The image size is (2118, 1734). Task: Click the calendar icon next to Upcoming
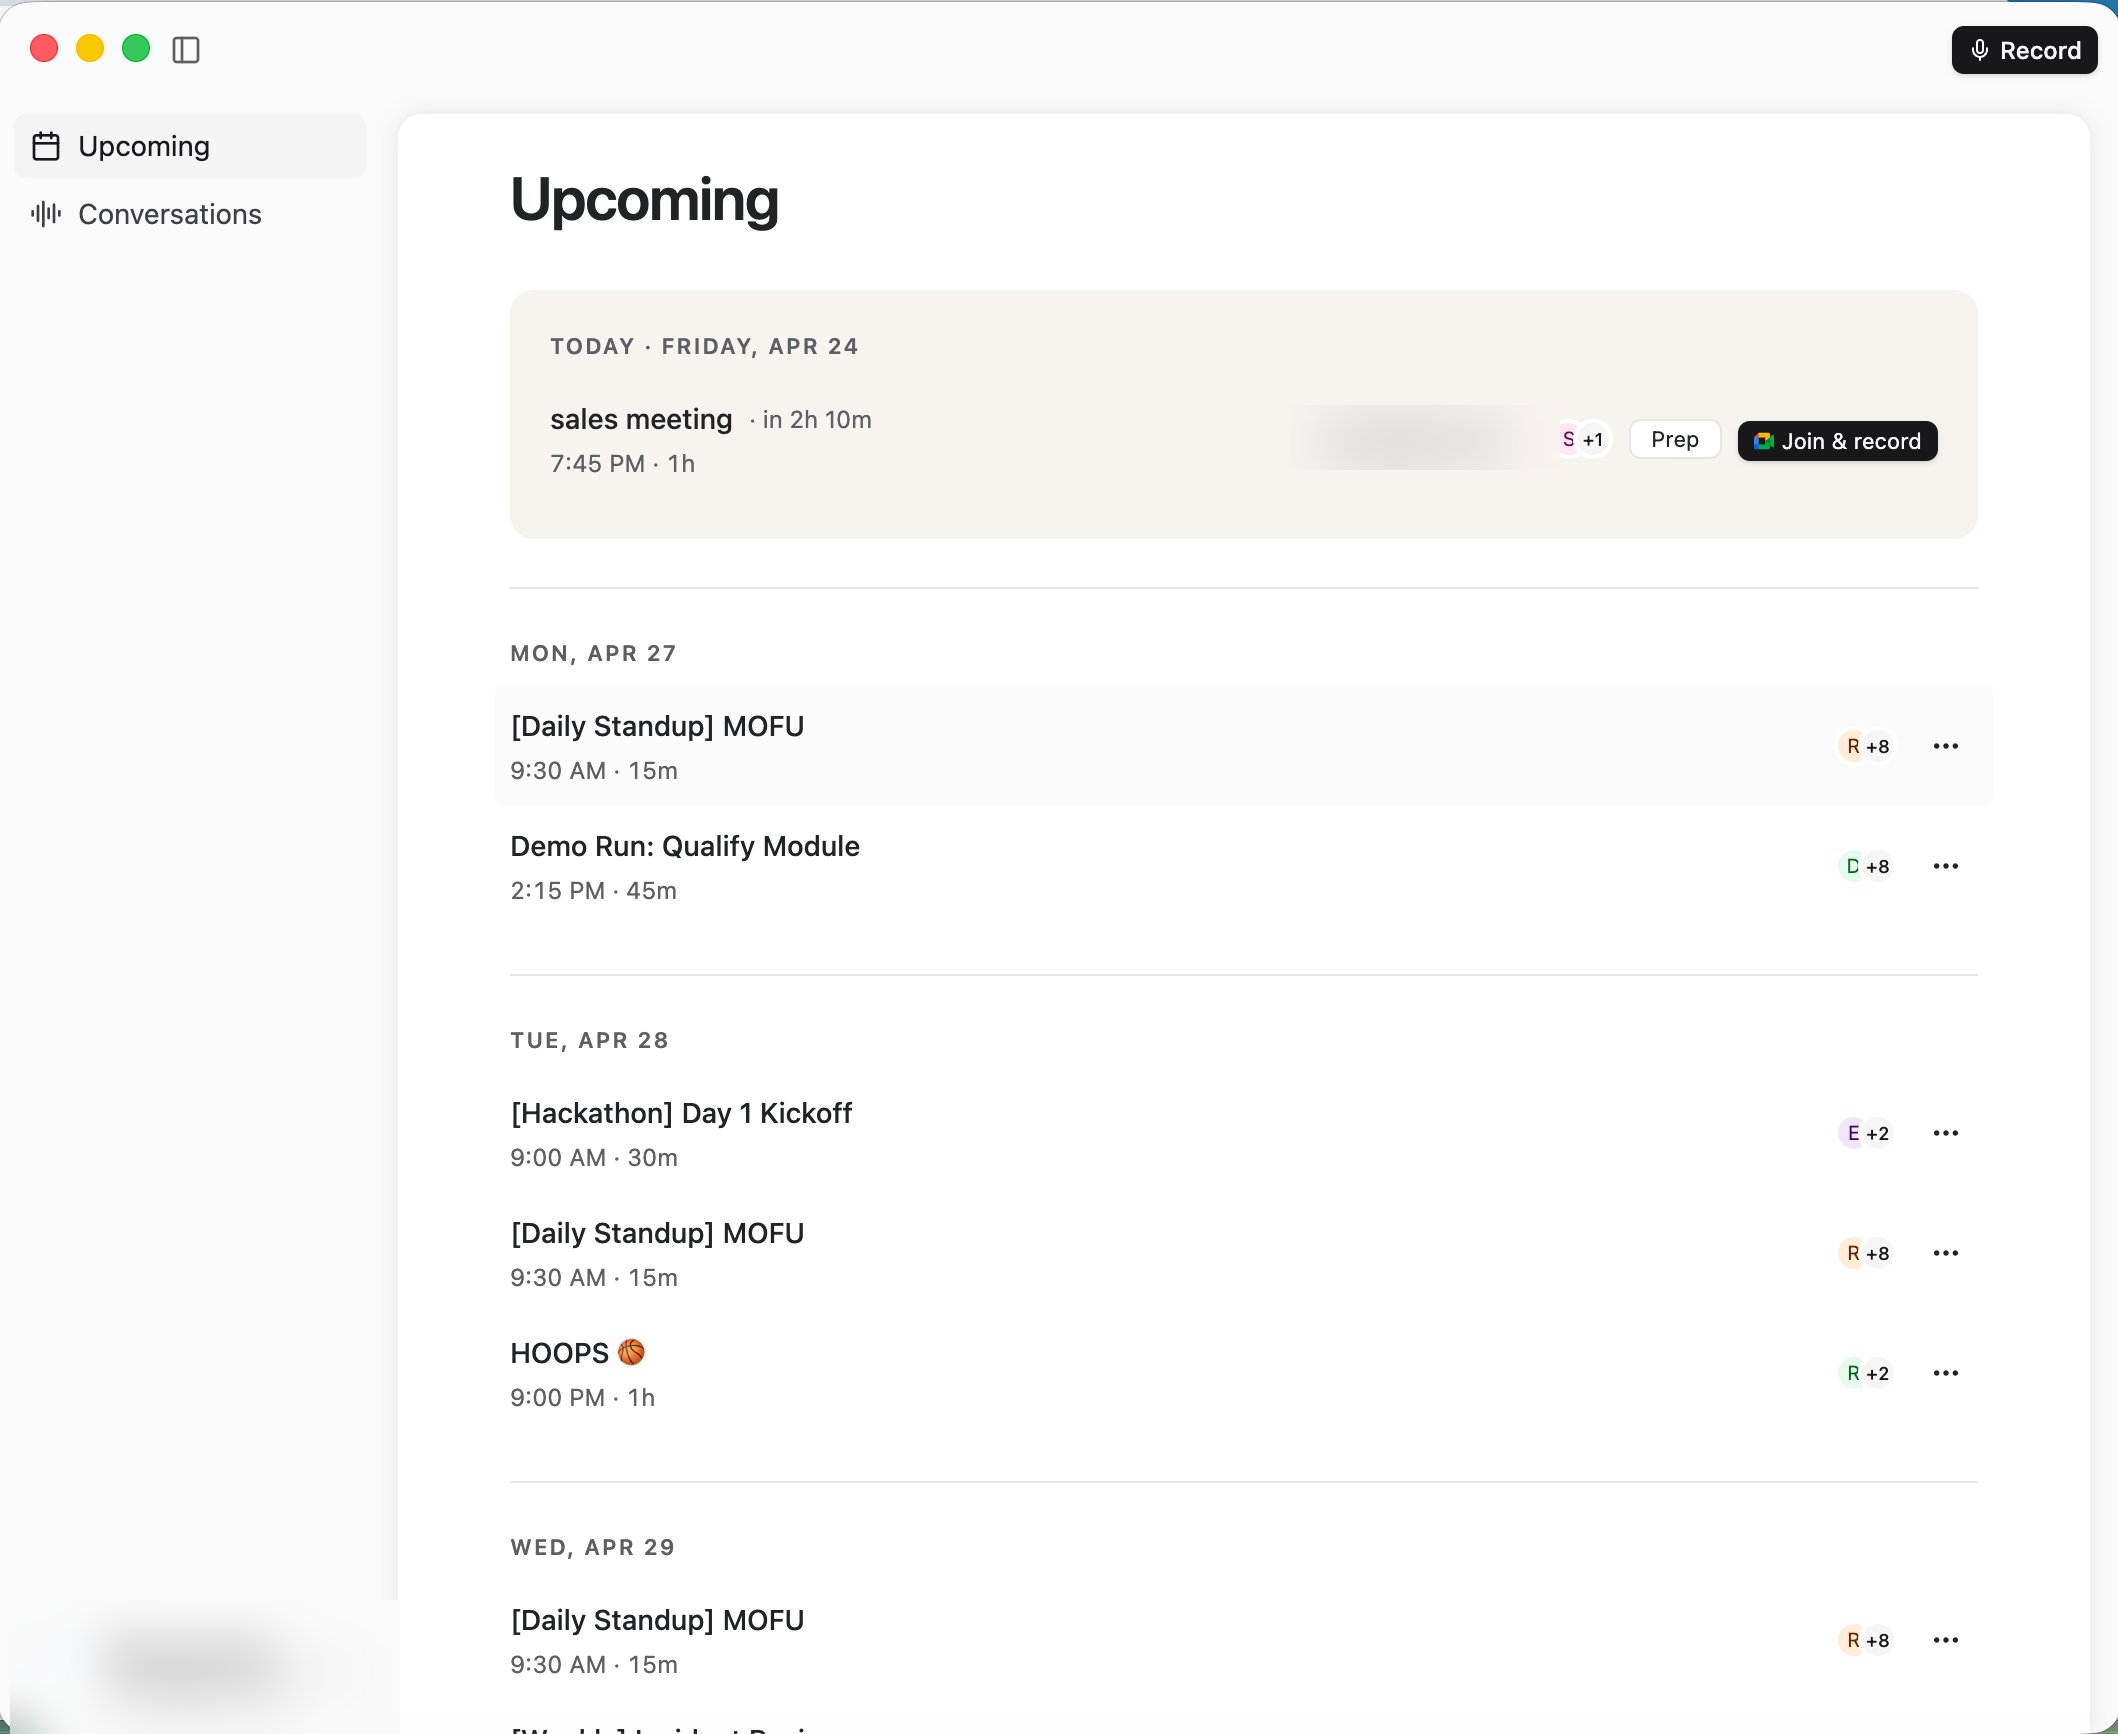click(46, 146)
